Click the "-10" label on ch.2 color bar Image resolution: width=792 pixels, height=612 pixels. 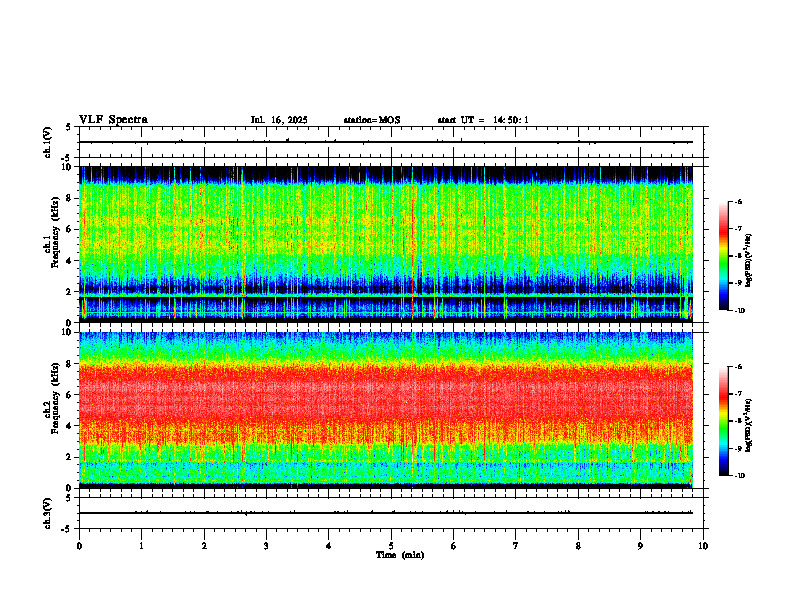click(739, 476)
